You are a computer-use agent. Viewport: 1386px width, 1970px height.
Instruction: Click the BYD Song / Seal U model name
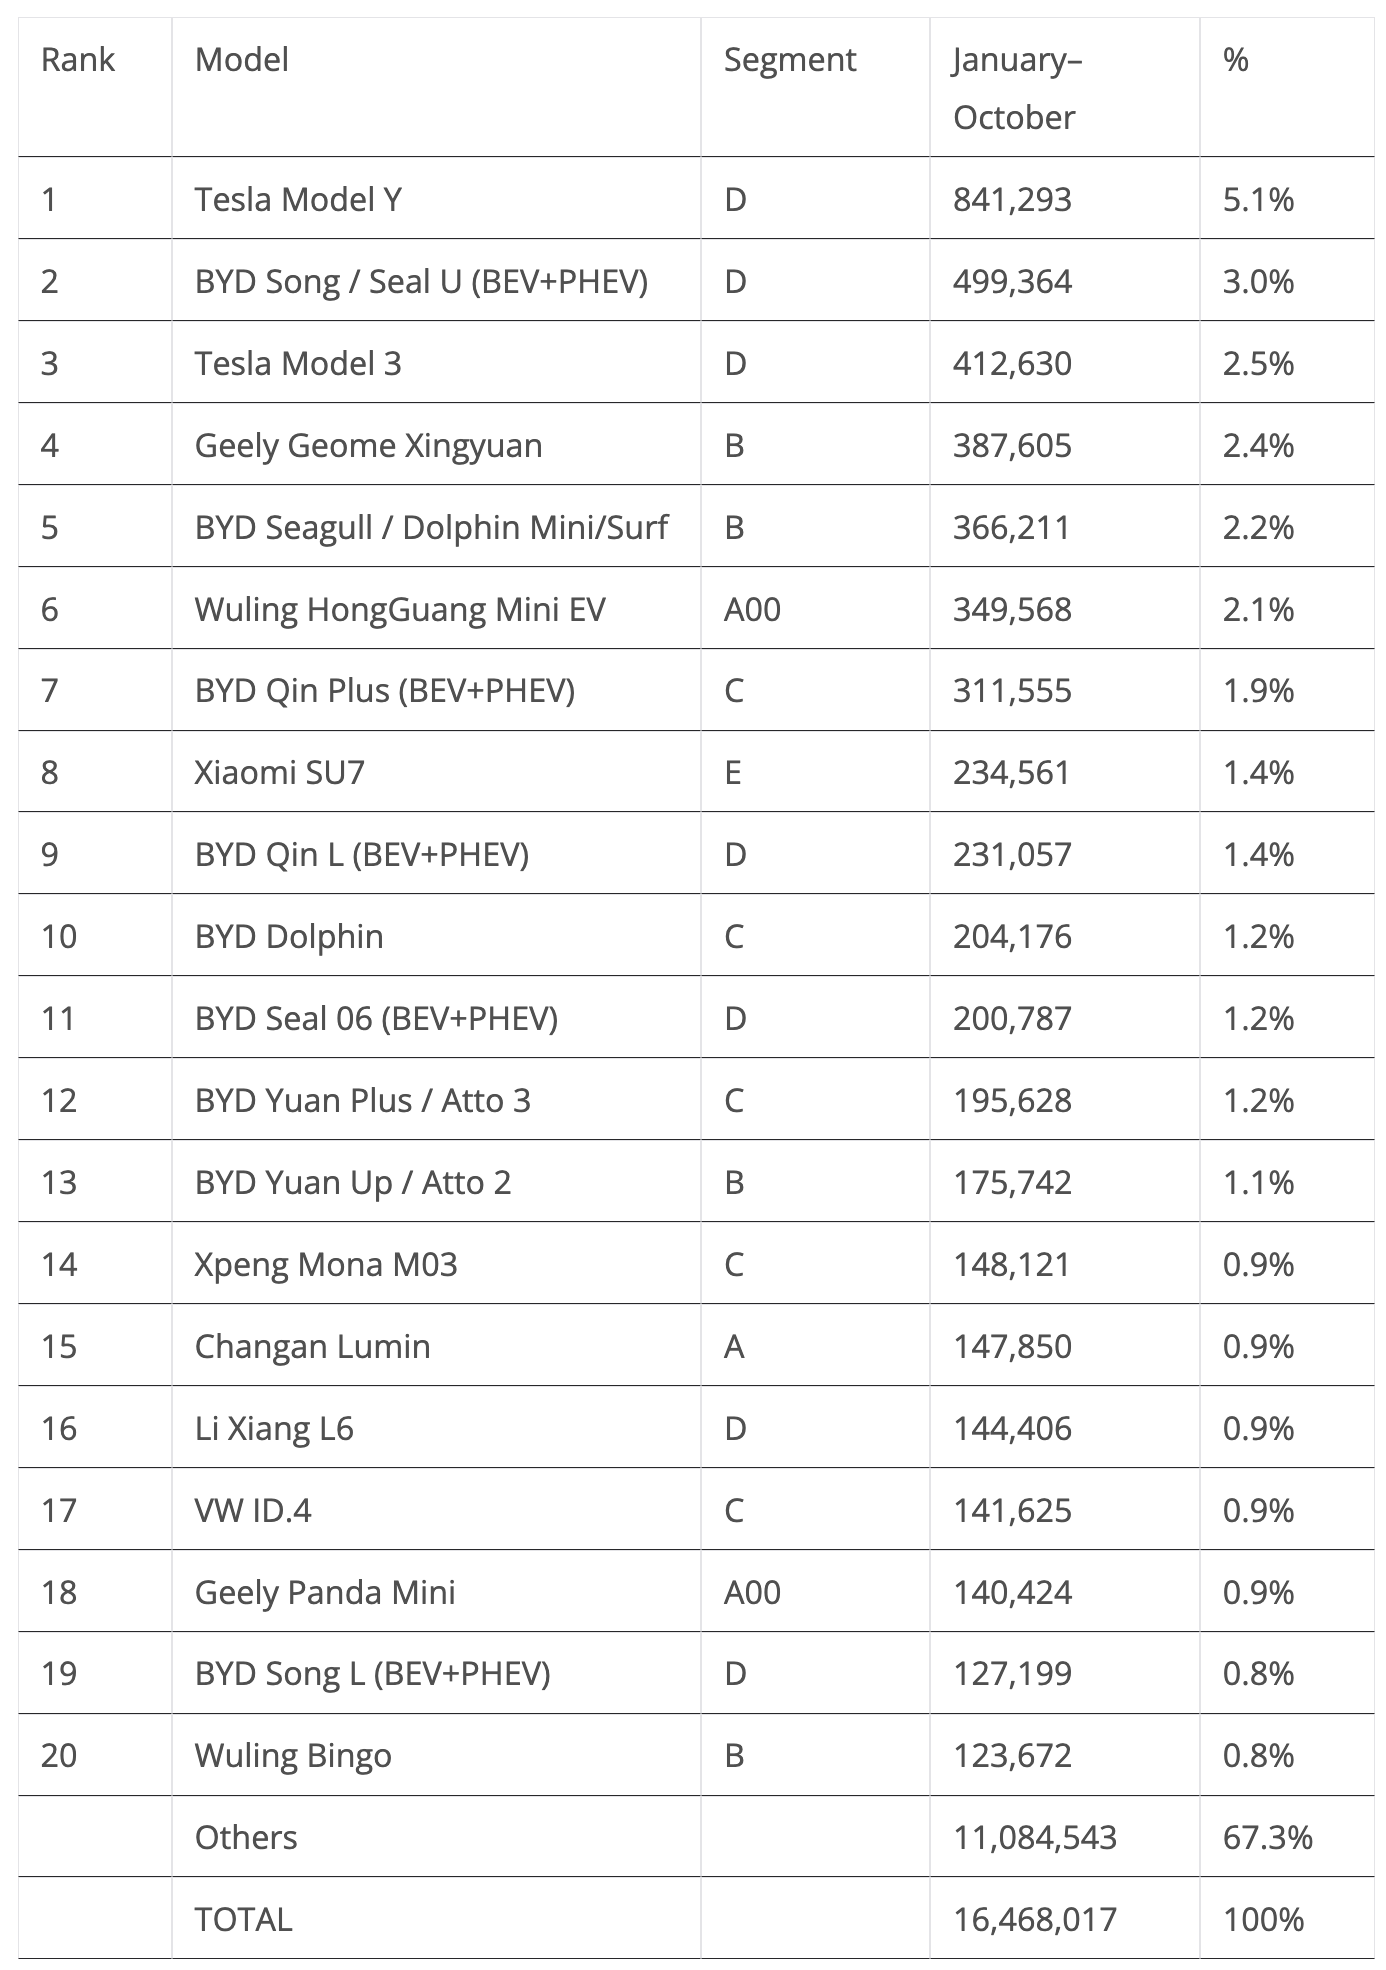(x=421, y=281)
